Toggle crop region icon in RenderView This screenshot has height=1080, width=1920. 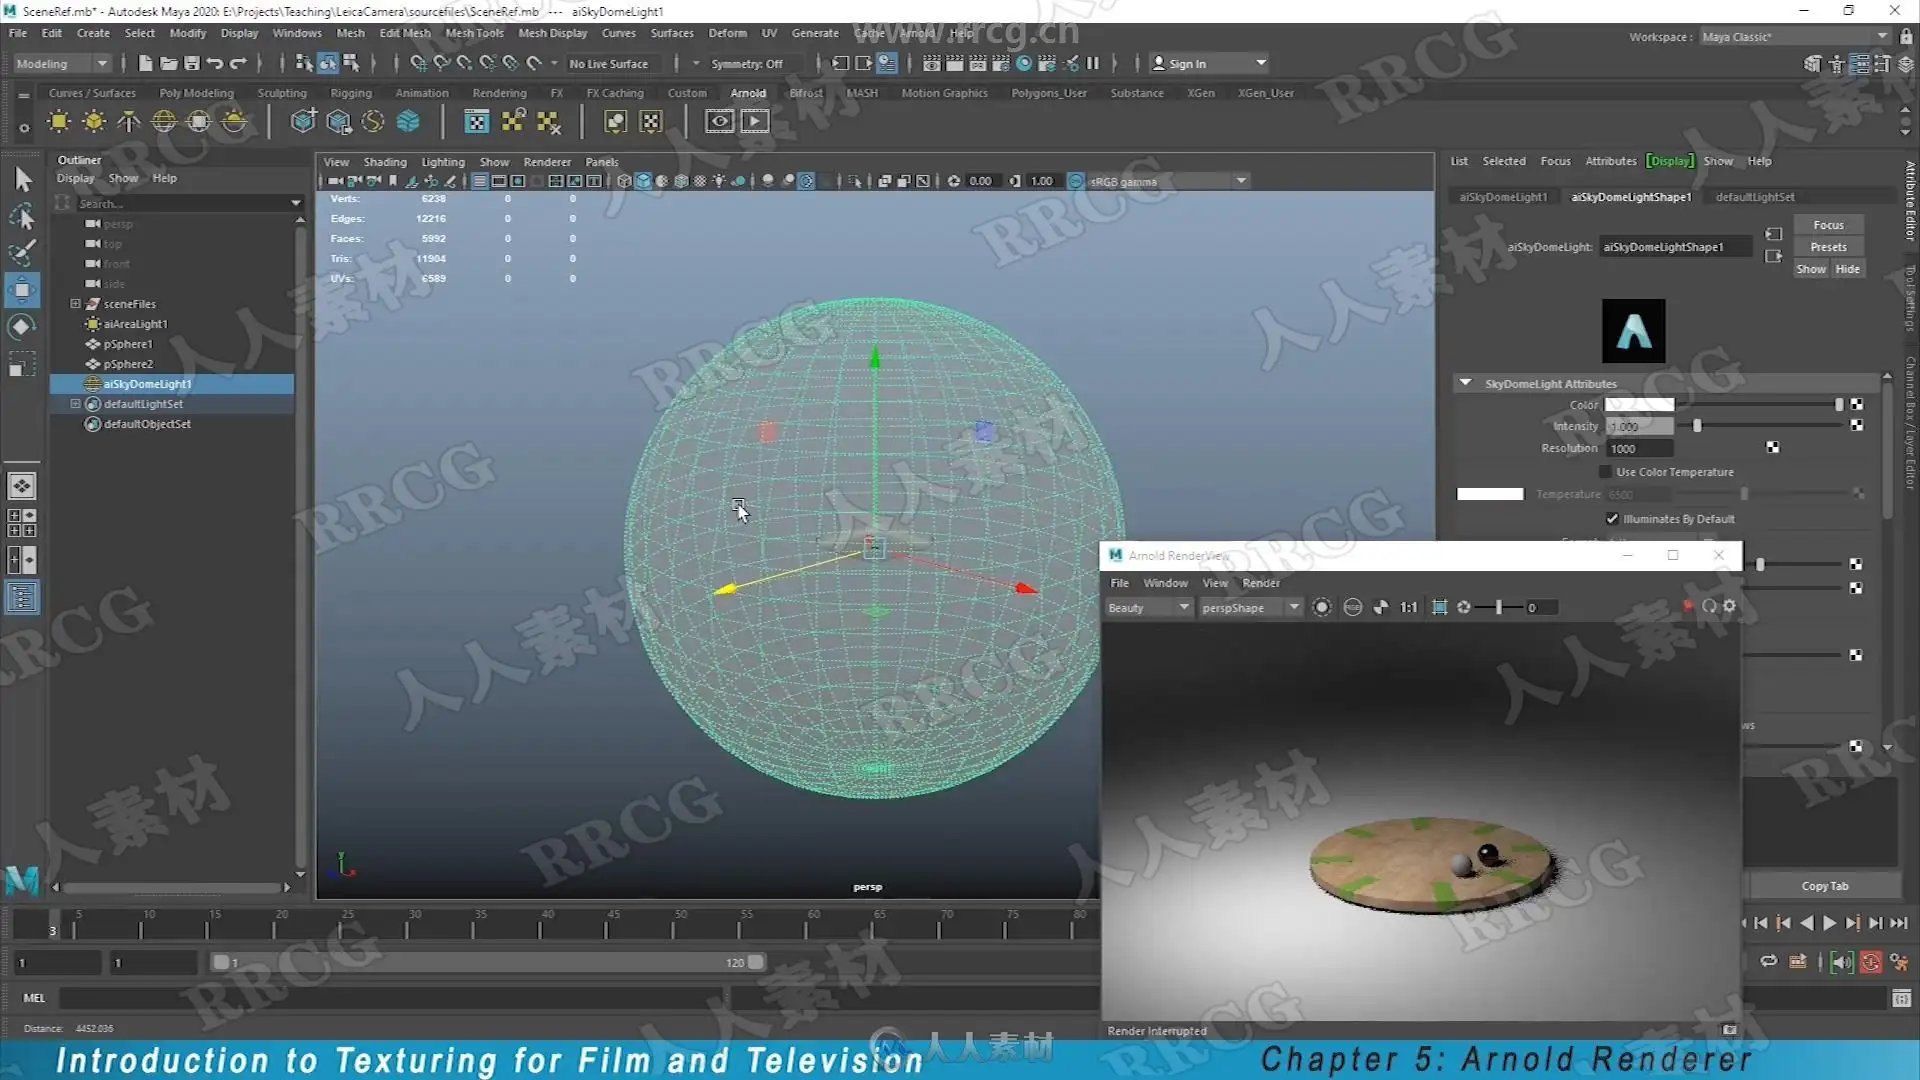coord(1439,607)
